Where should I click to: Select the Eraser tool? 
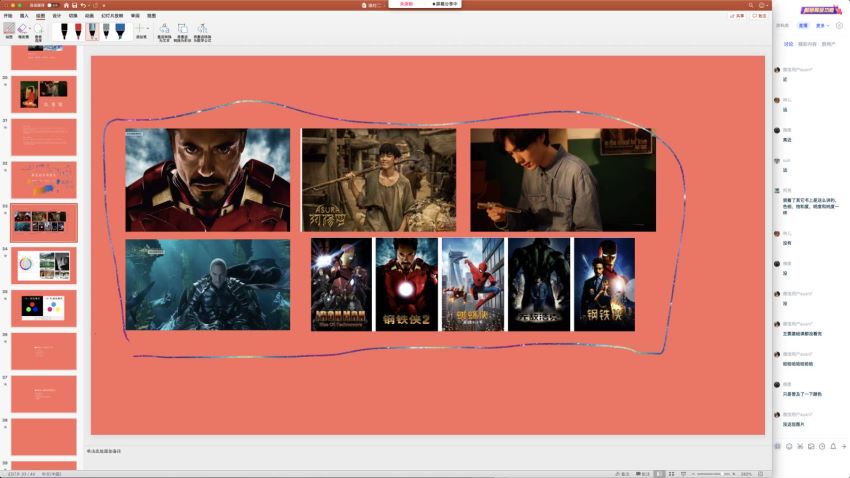(22, 30)
